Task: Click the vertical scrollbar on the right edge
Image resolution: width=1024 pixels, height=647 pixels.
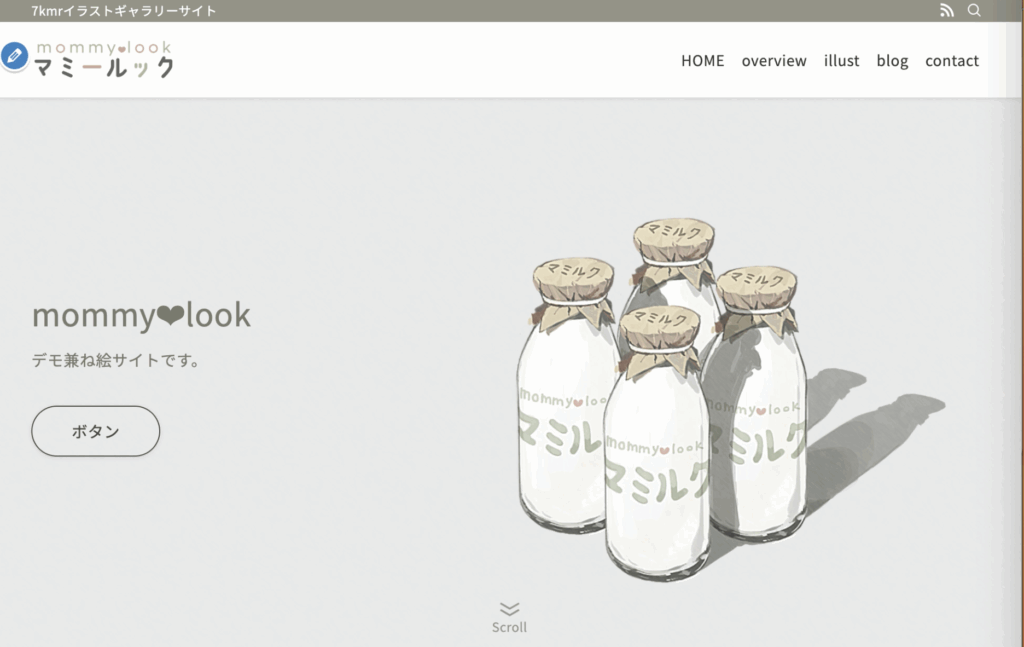Action: [x=1014, y=323]
